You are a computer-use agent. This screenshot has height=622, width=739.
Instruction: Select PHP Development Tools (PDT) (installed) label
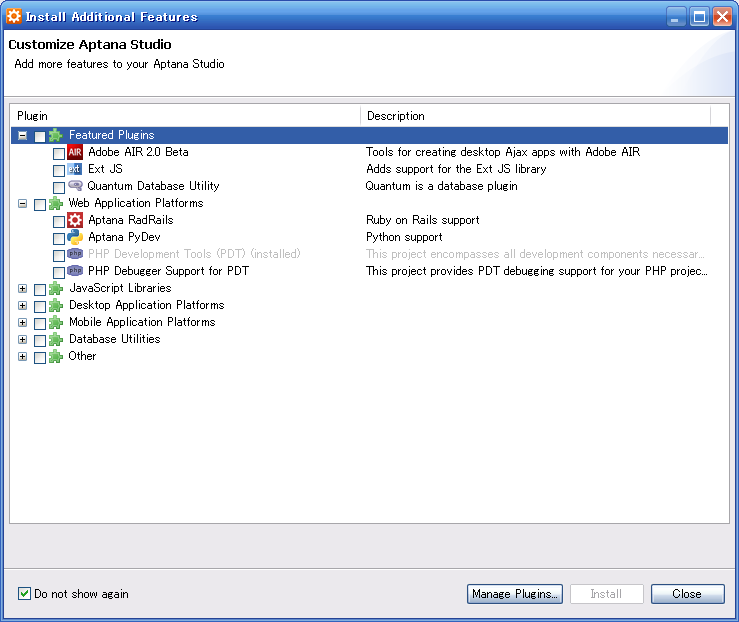[x=194, y=254]
